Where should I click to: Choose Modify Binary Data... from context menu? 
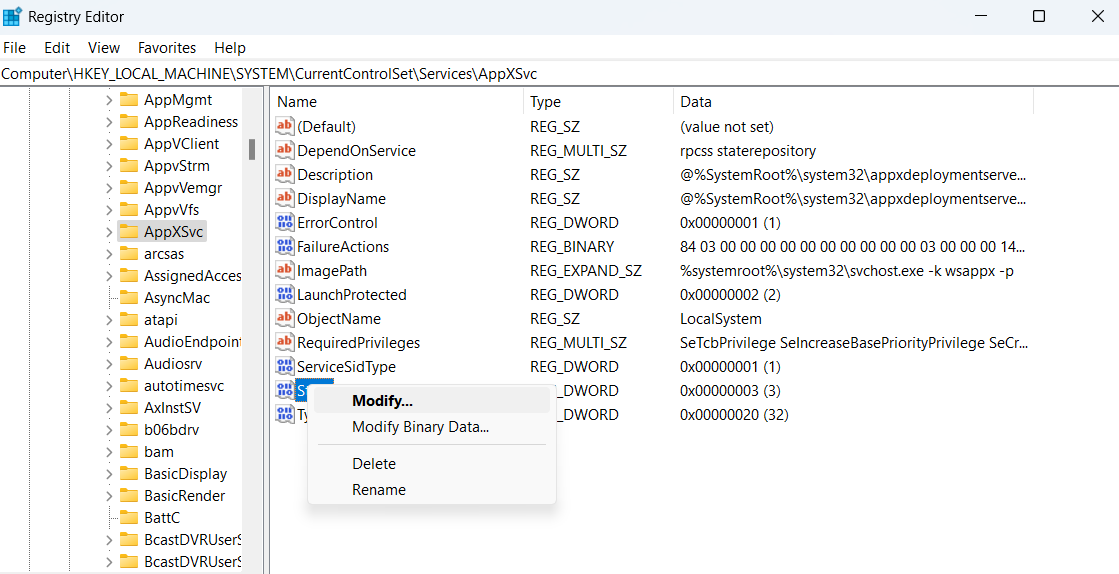point(432,427)
